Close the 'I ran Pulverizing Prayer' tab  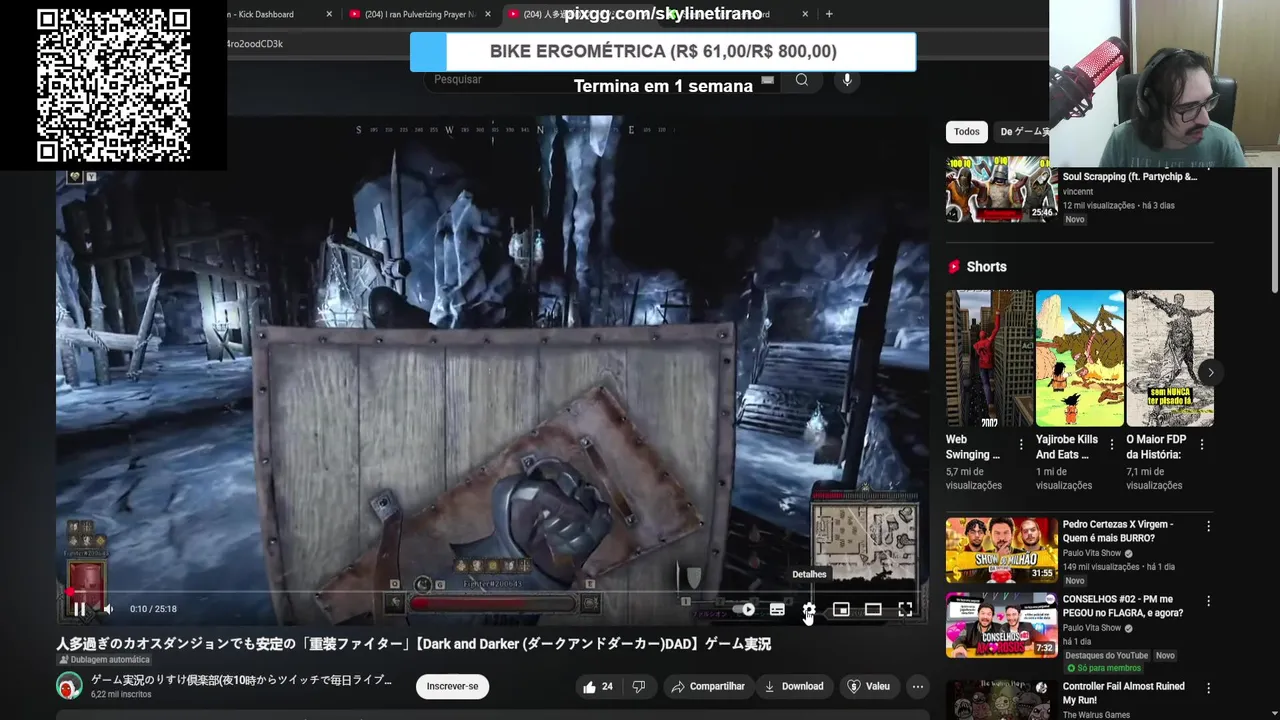(x=487, y=14)
